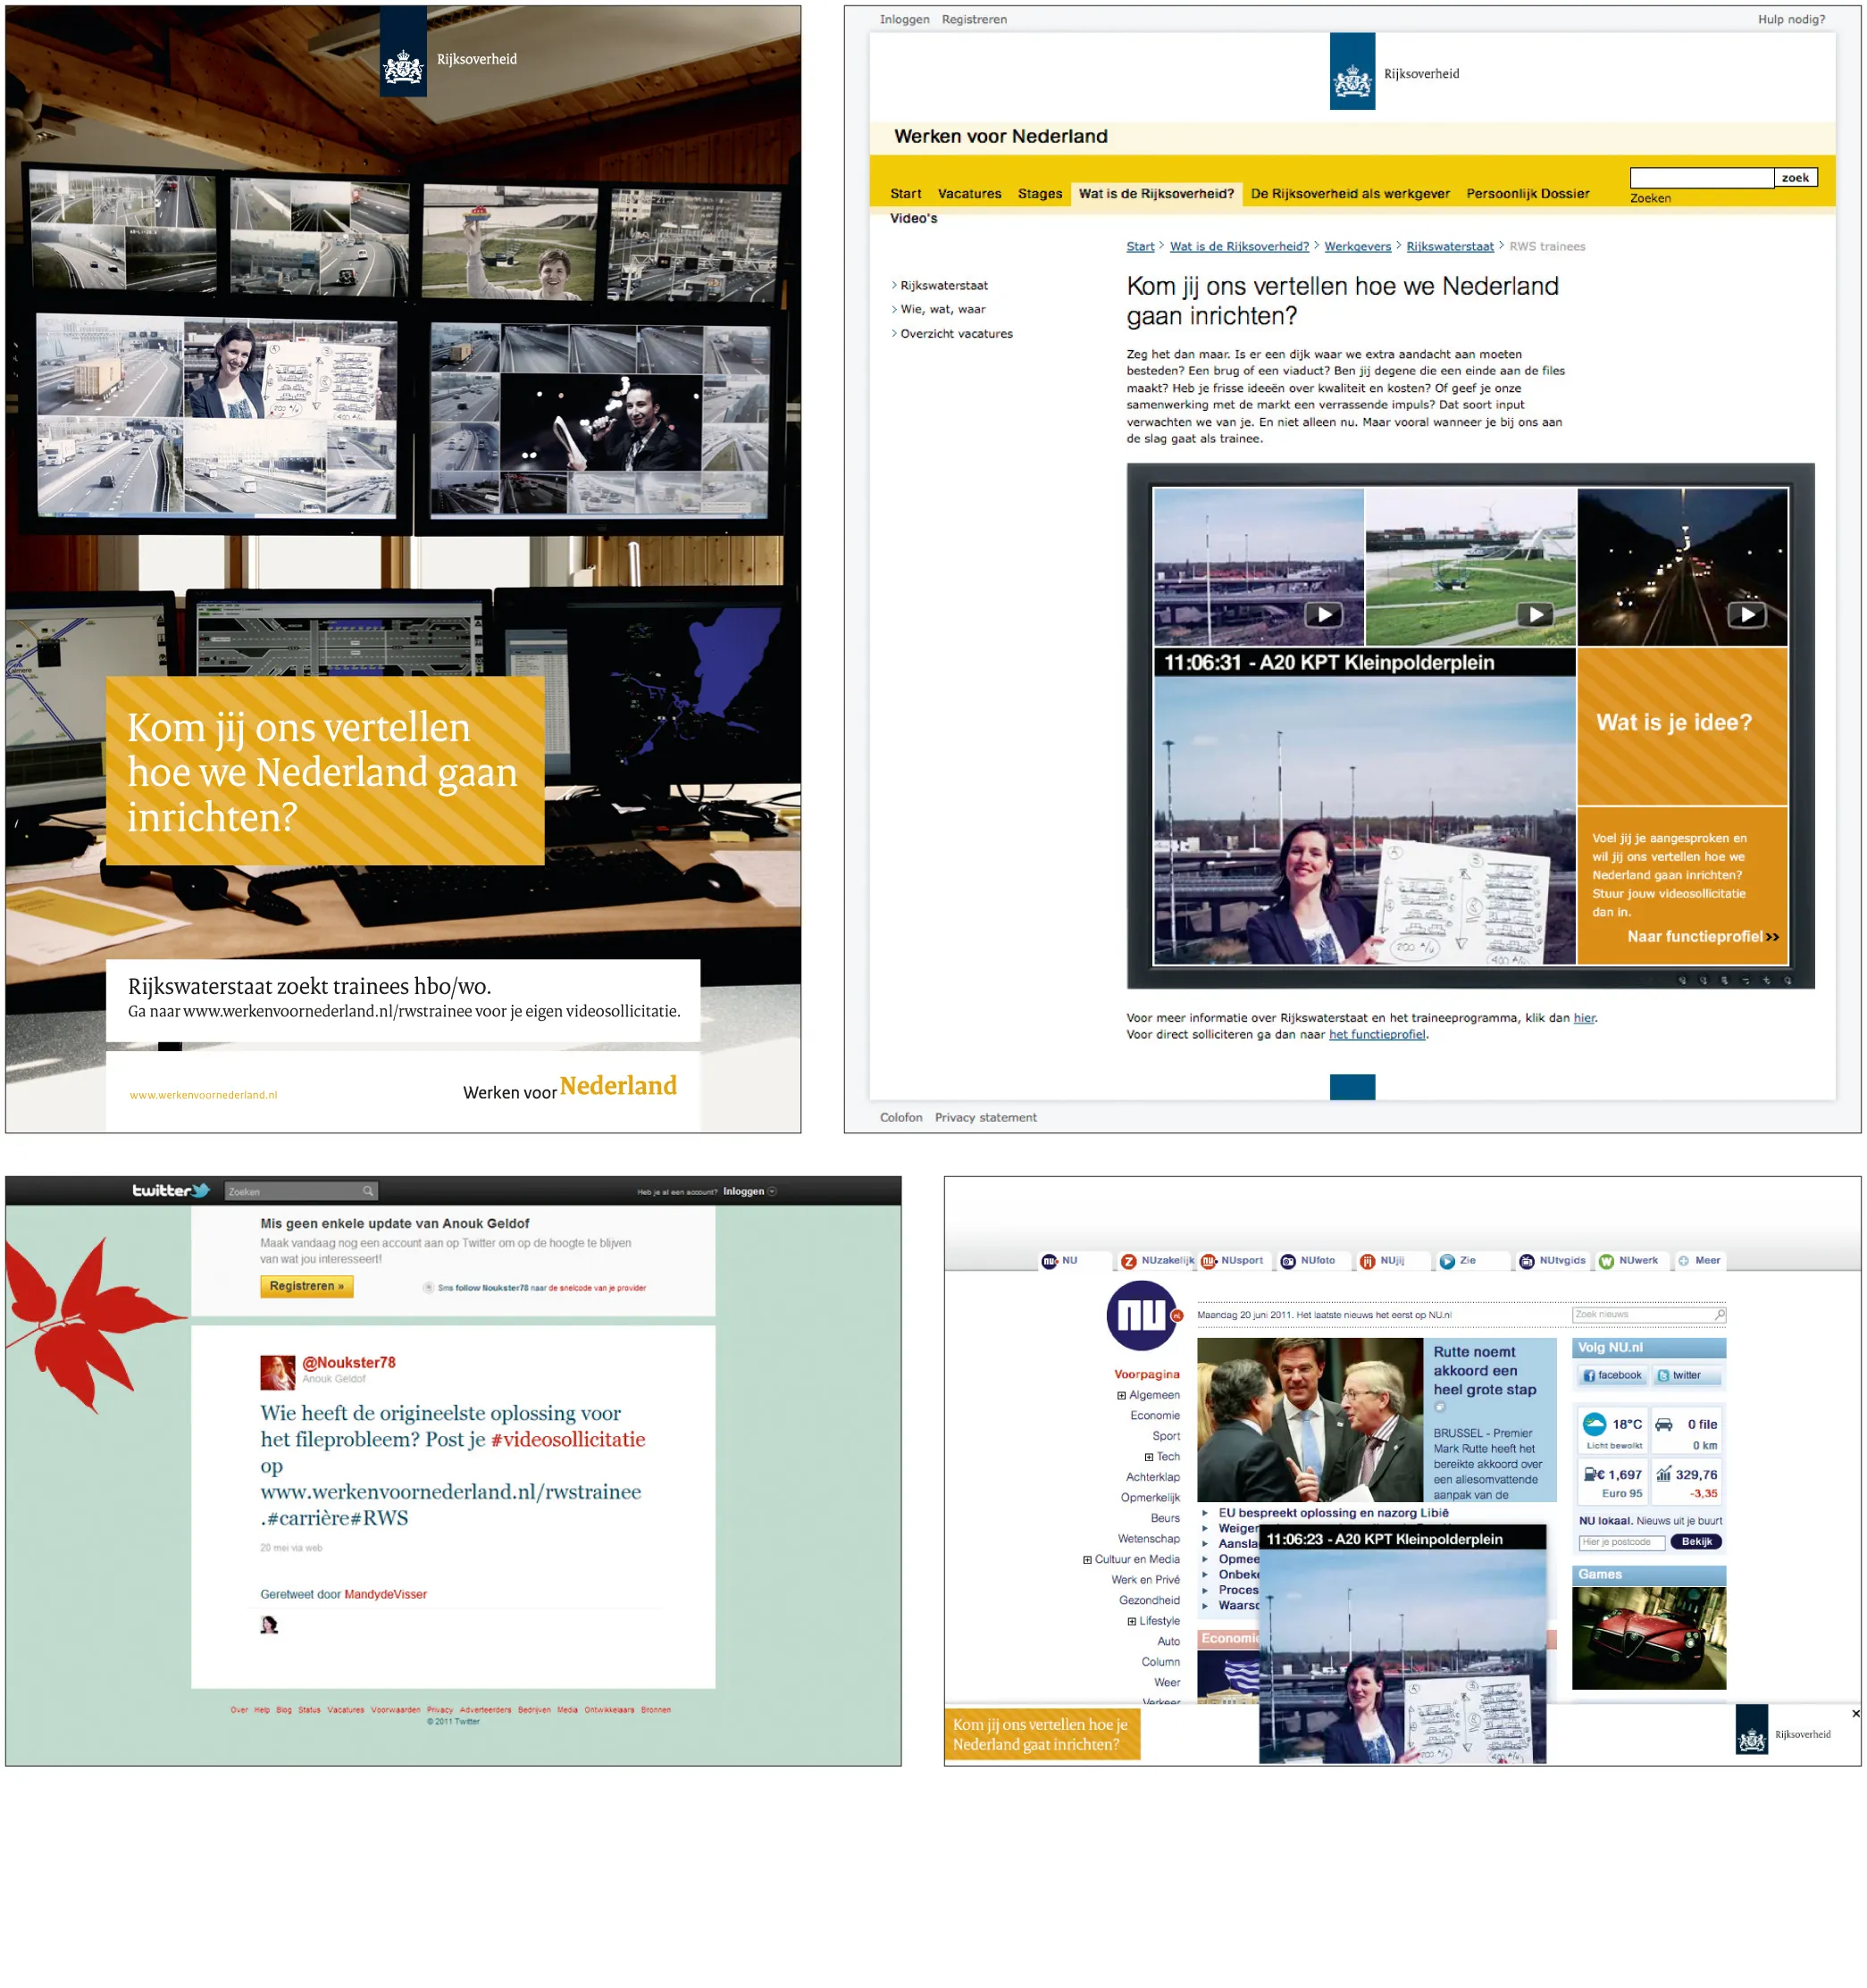The width and height of the screenshot is (1867, 1988).
Task: Play the green riverside video thumbnail
Action: 1535,615
